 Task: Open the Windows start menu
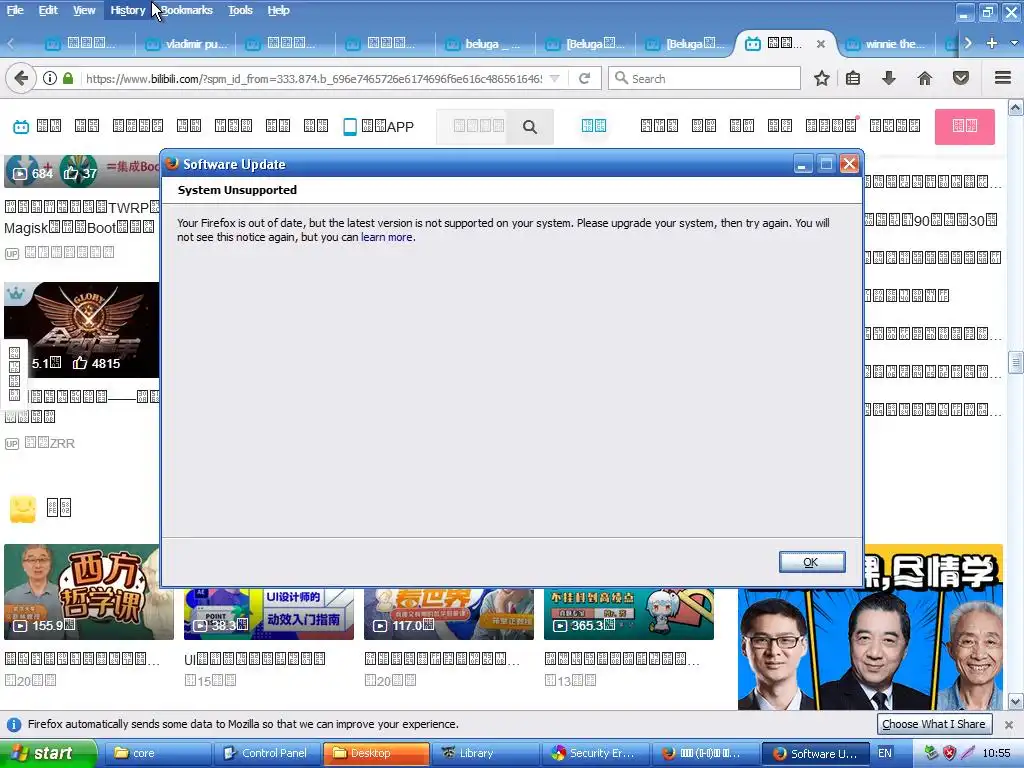(x=48, y=753)
